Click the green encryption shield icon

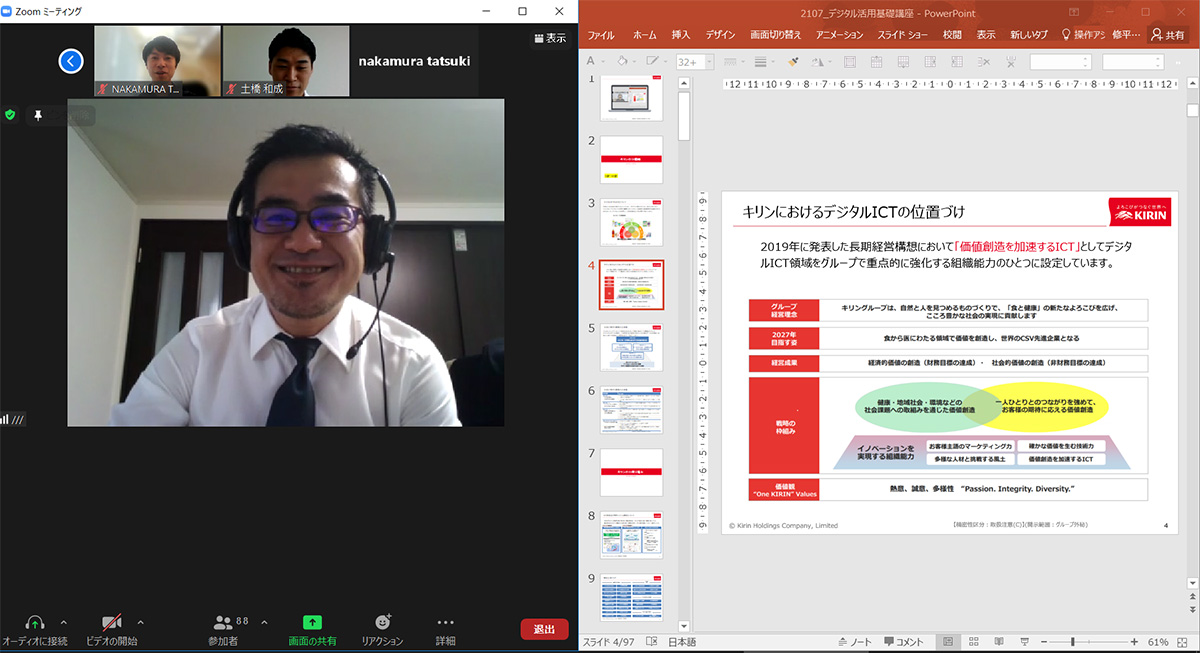click(10, 115)
